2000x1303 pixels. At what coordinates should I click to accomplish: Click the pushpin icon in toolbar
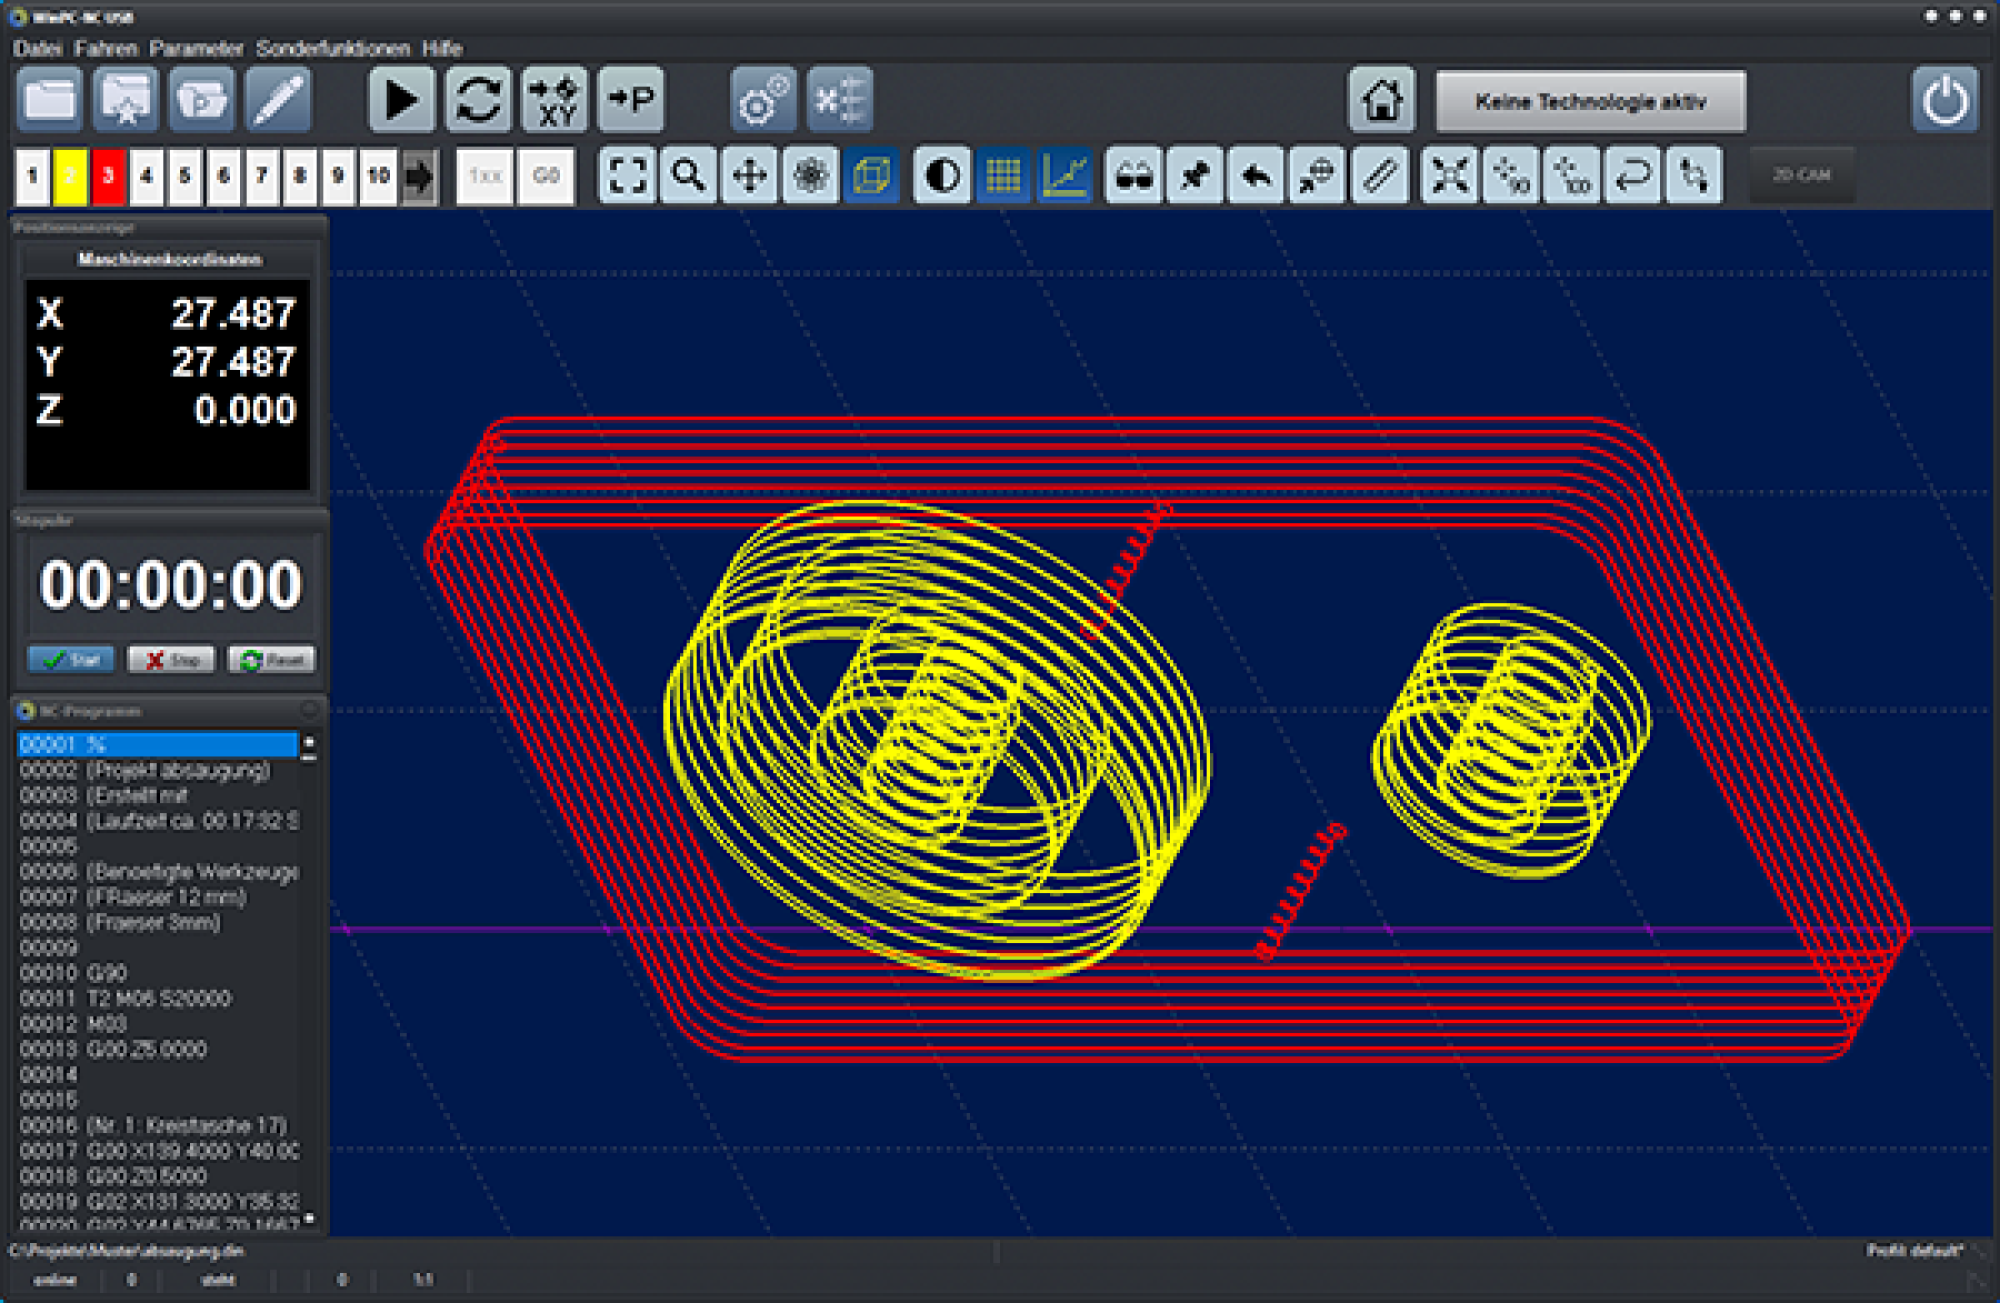[x=1194, y=176]
